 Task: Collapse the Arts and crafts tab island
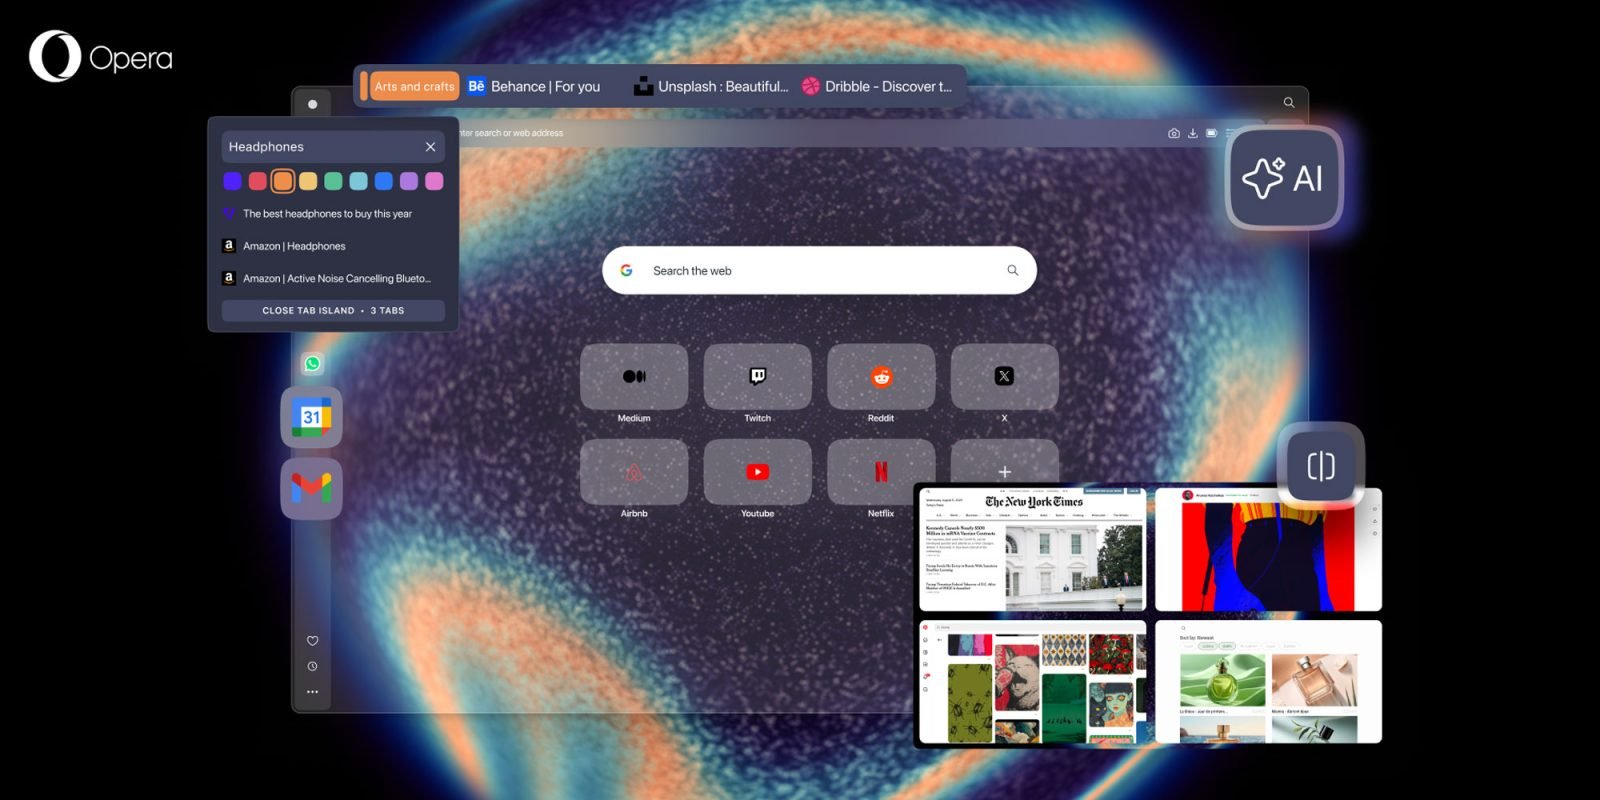pos(414,87)
